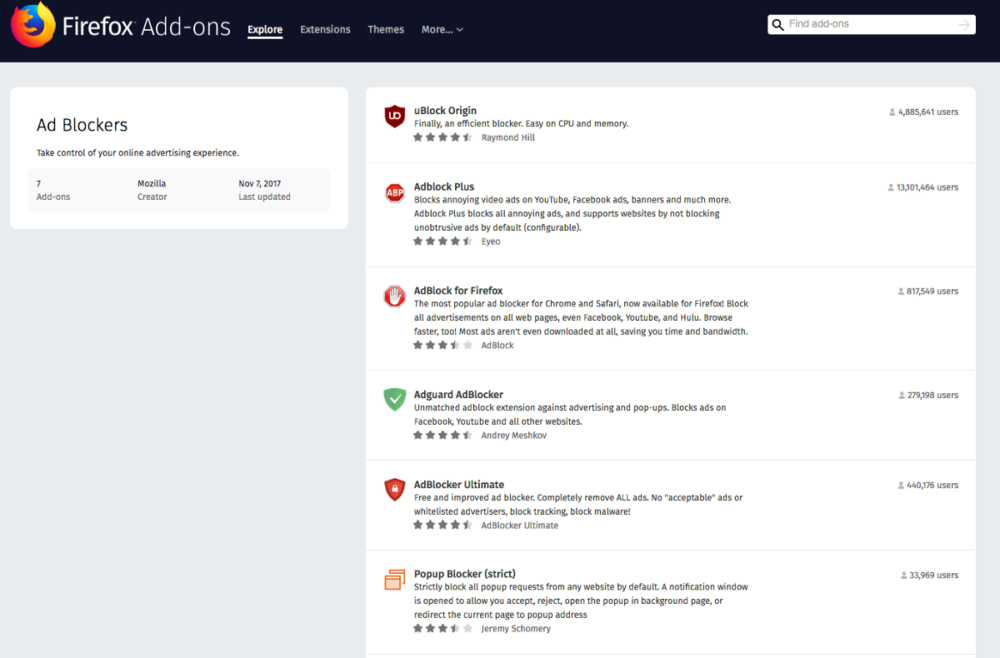Click the Adguard AdBlocker green shield icon
Image resolution: width=1000 pixels, height=658 pixels.
394,398
